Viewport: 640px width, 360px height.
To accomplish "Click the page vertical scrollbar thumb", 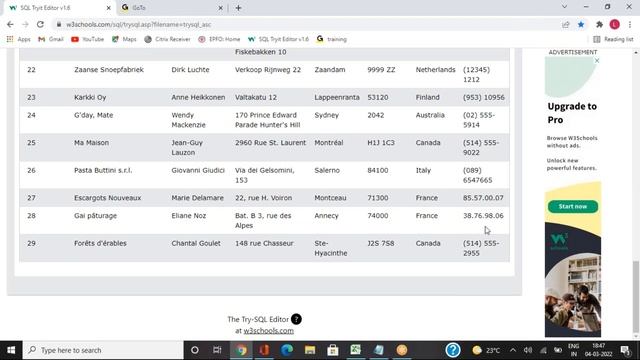I will pos(636,297).
